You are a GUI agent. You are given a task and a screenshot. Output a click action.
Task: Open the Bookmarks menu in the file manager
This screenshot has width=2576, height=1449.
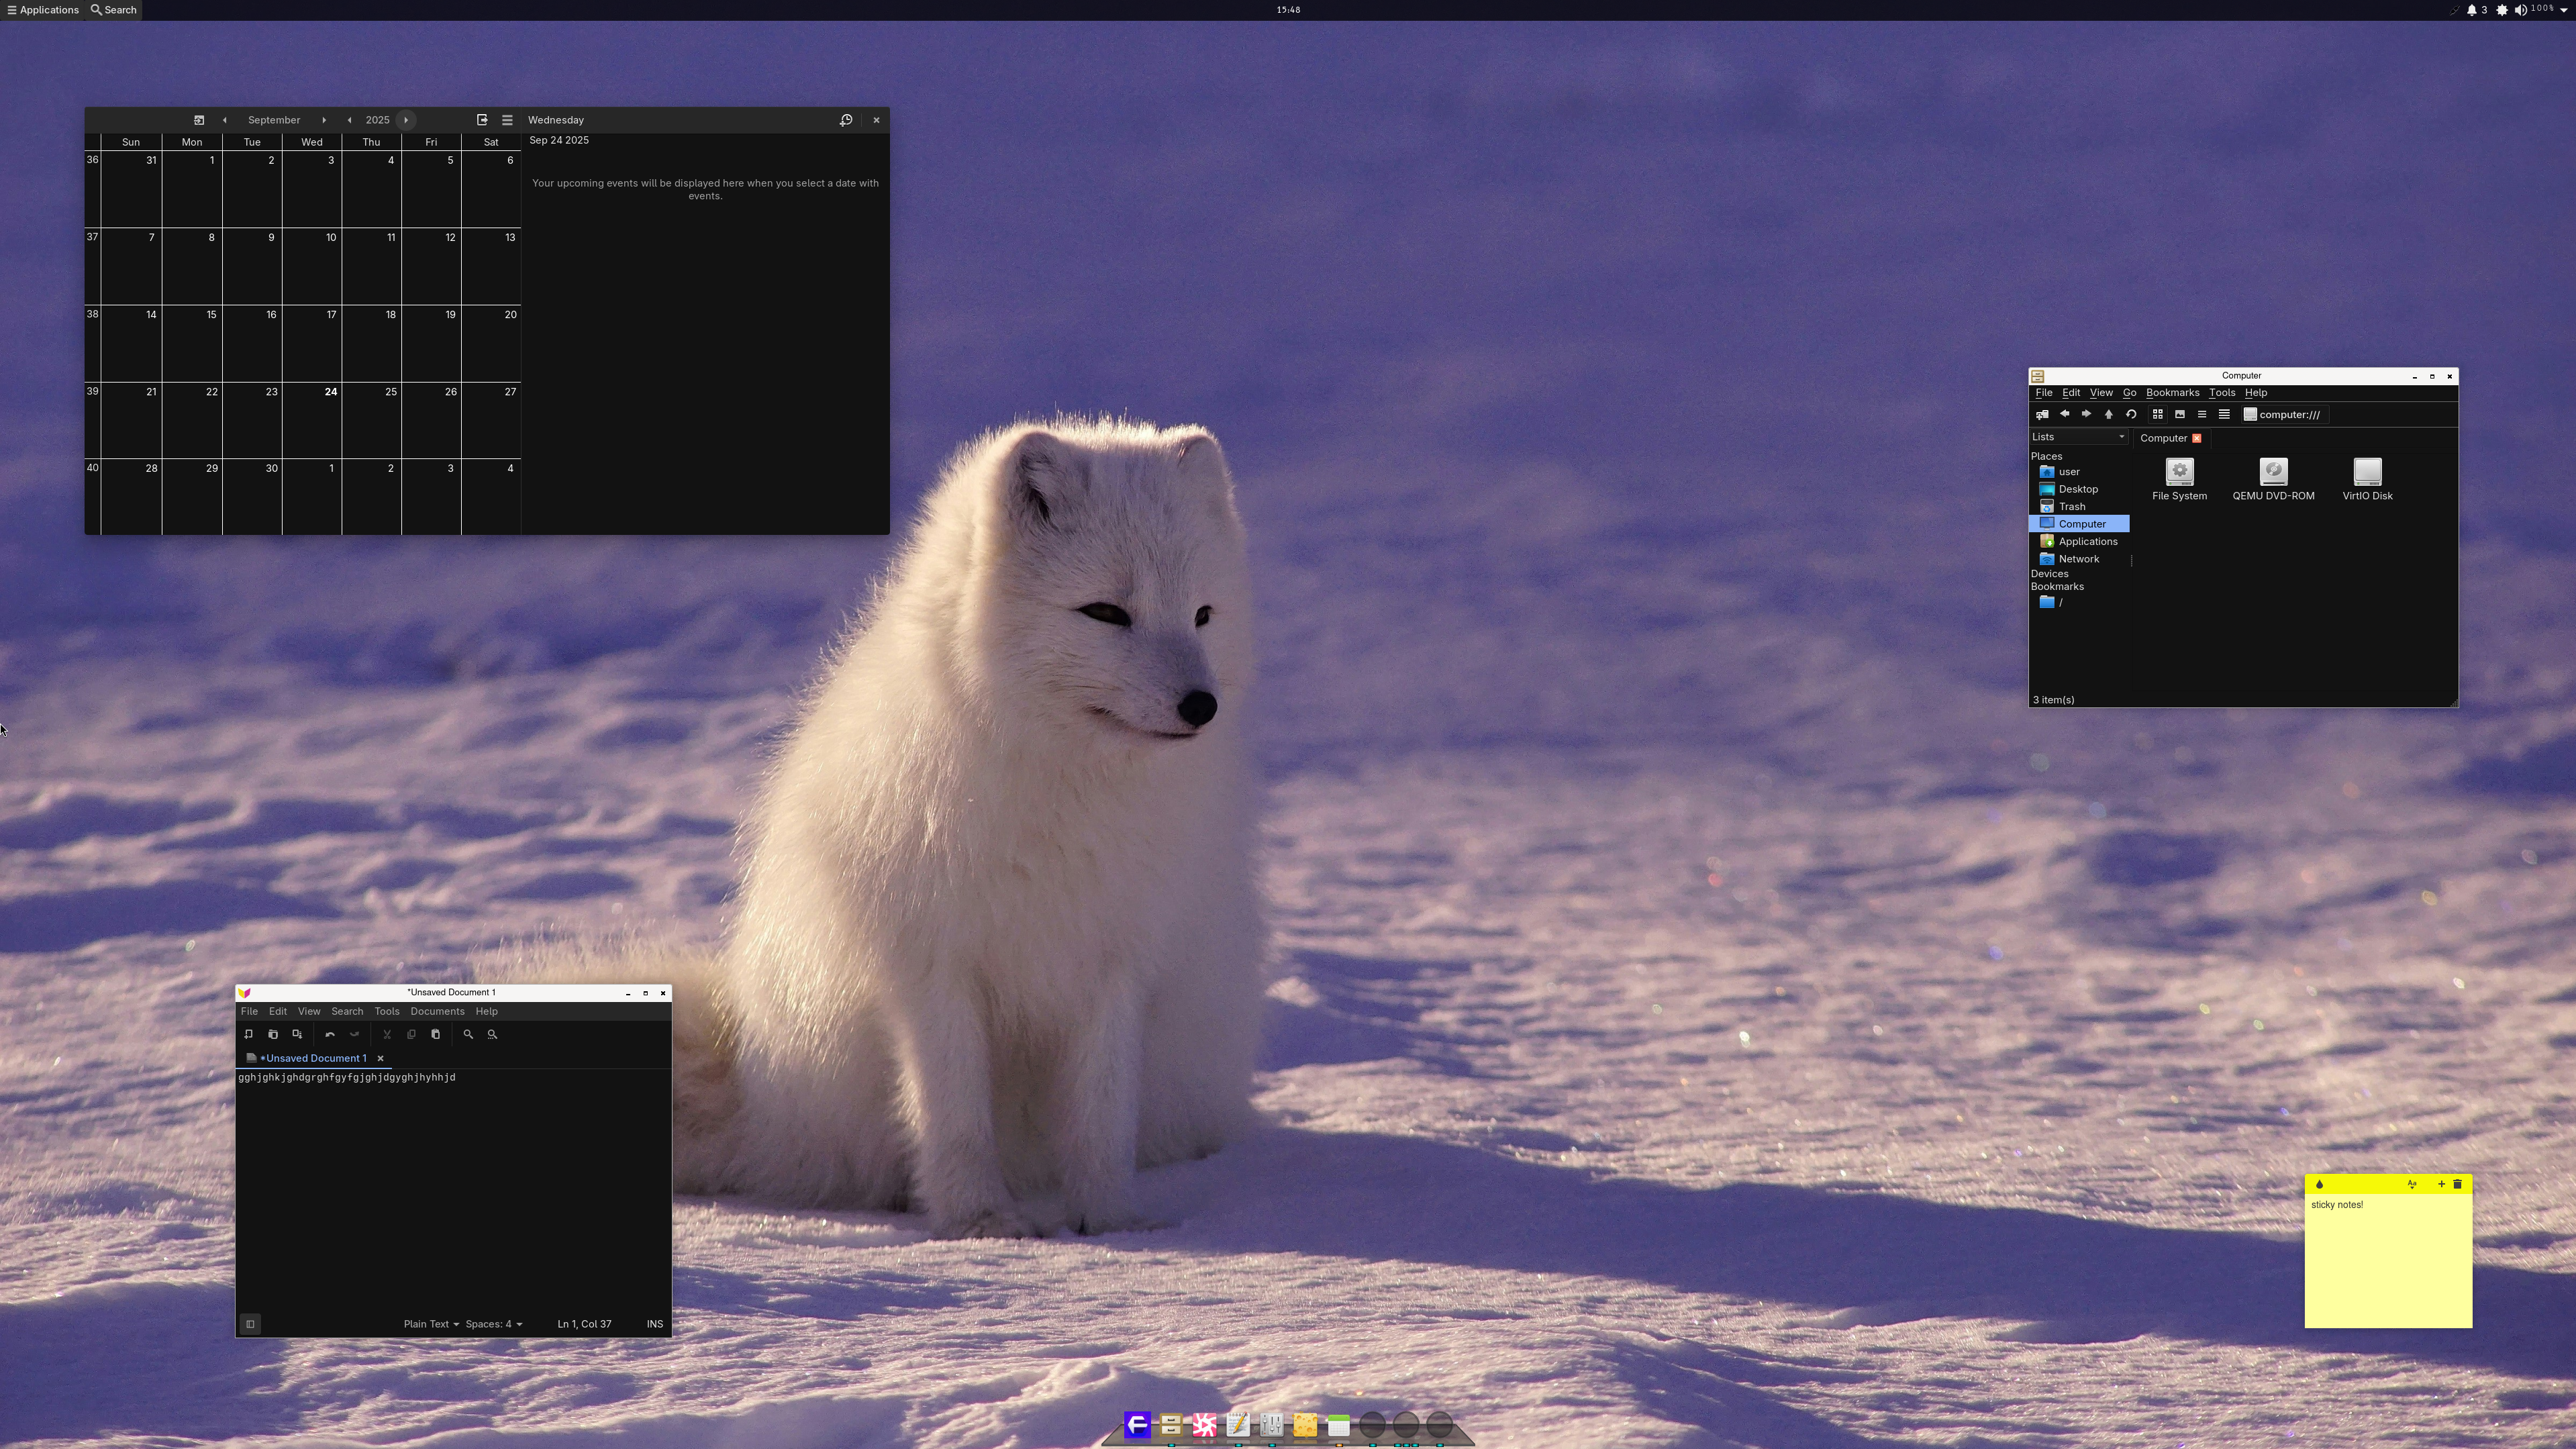pyautogui.click(x=2172, y=393)
